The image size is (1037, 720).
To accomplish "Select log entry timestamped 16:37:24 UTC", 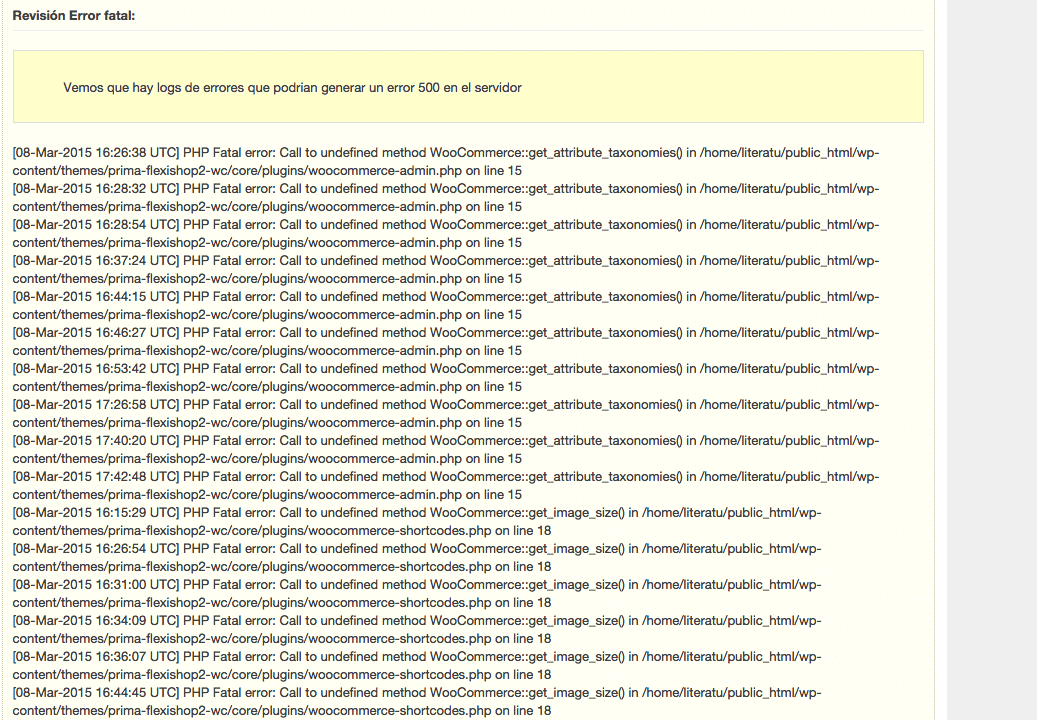I will 446,270.
